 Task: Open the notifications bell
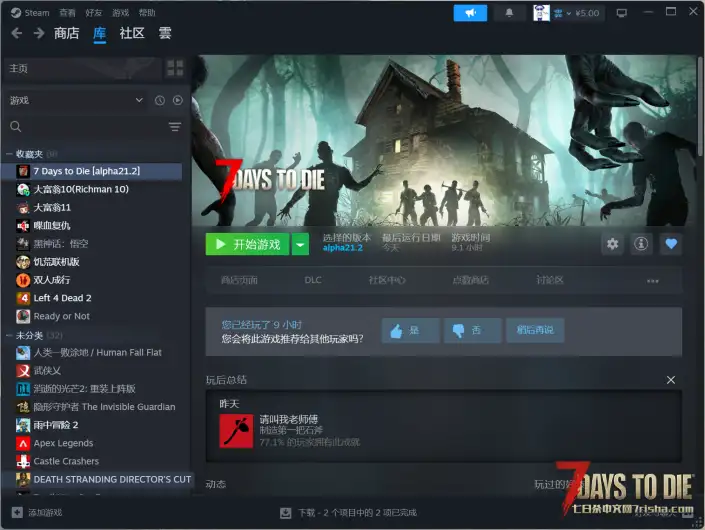509,13
